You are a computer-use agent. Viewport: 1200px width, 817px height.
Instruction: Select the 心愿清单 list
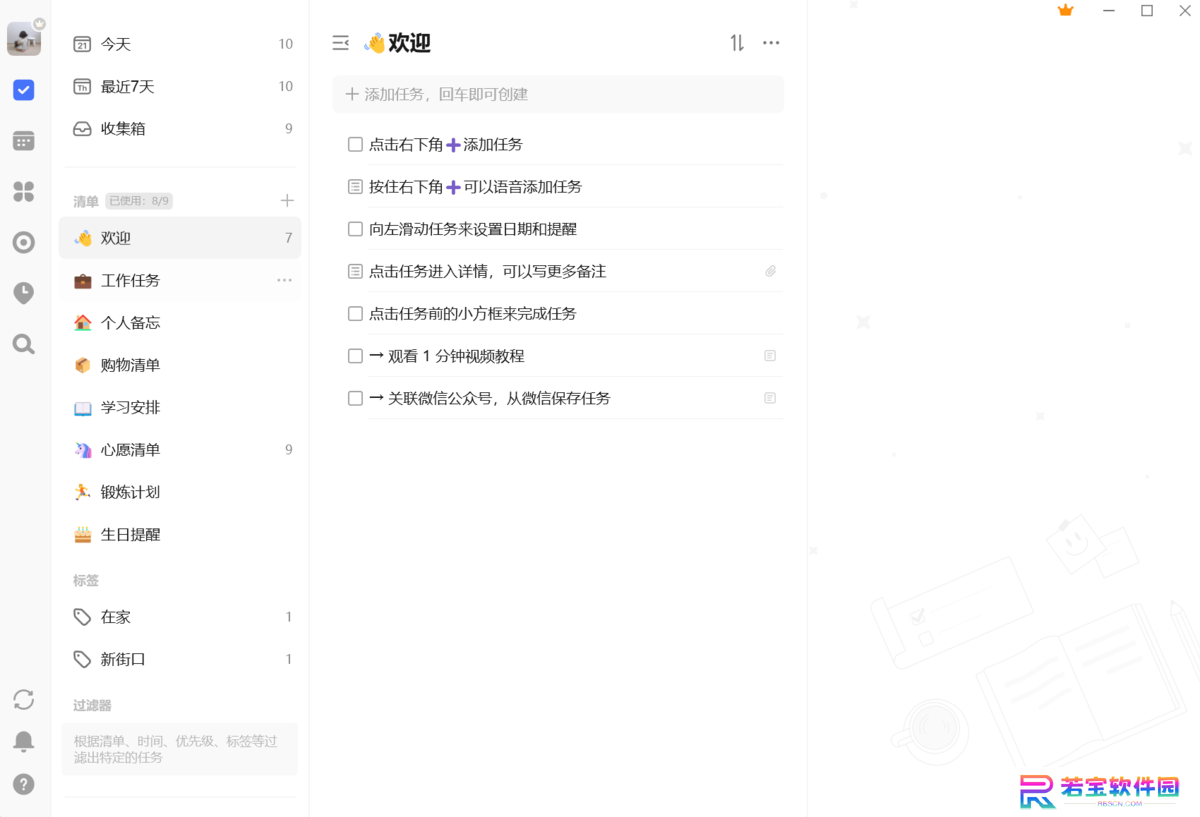point(180,450)
